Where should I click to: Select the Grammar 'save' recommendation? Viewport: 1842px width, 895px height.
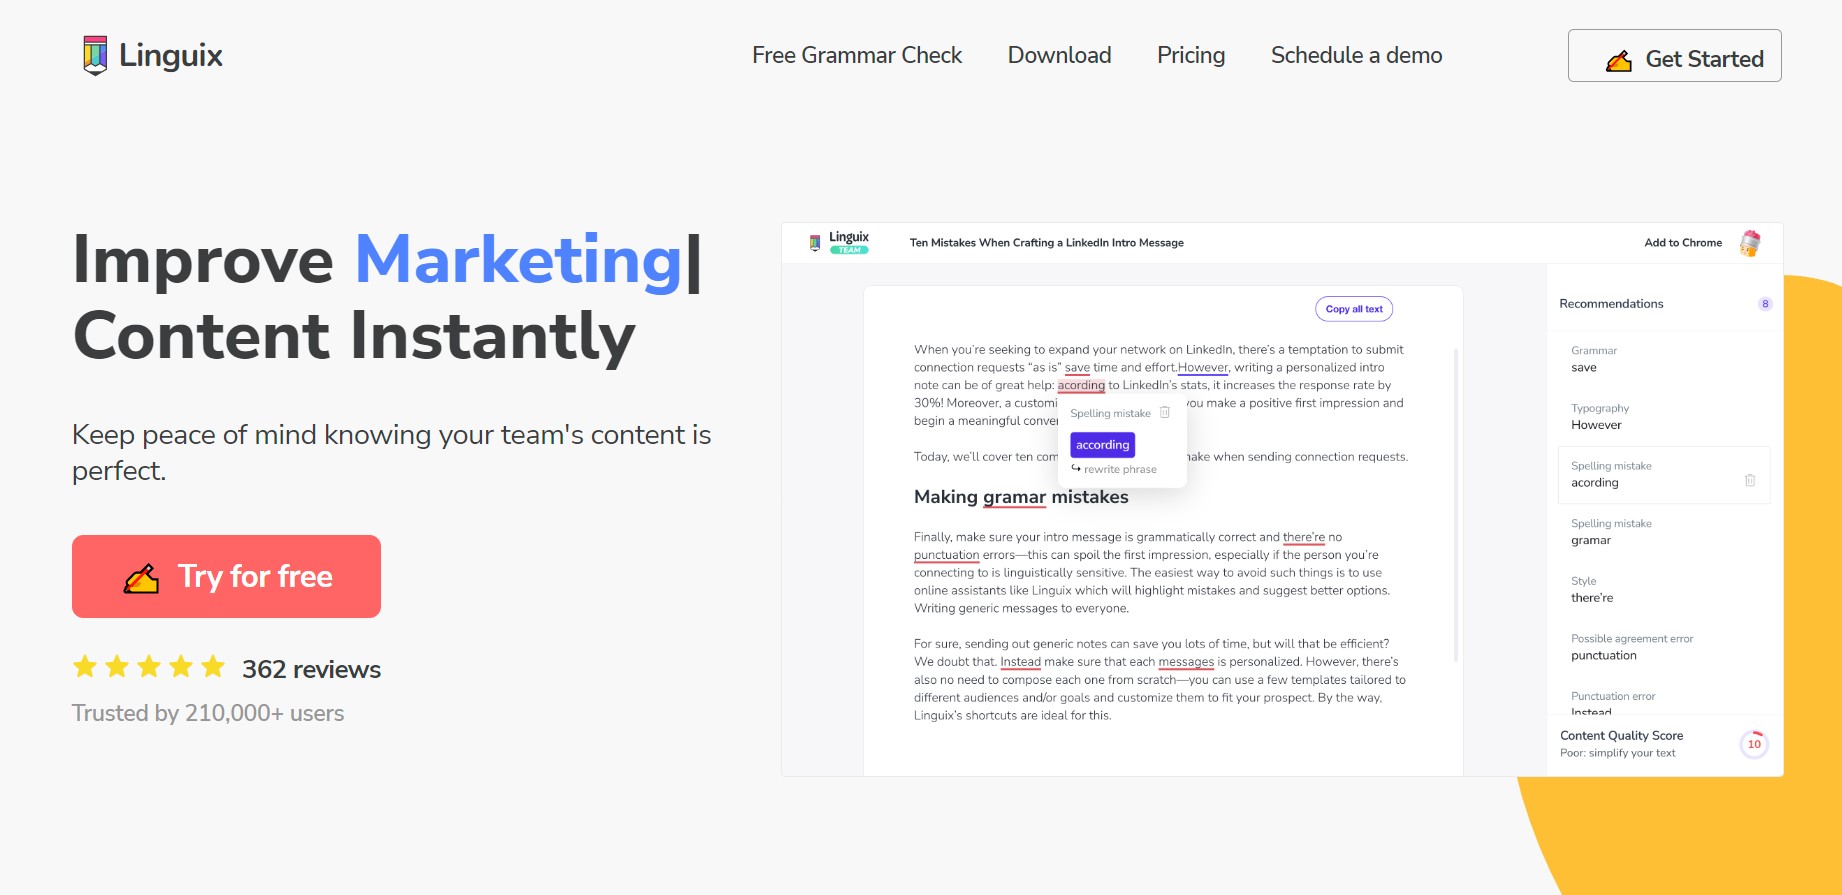1664,360
